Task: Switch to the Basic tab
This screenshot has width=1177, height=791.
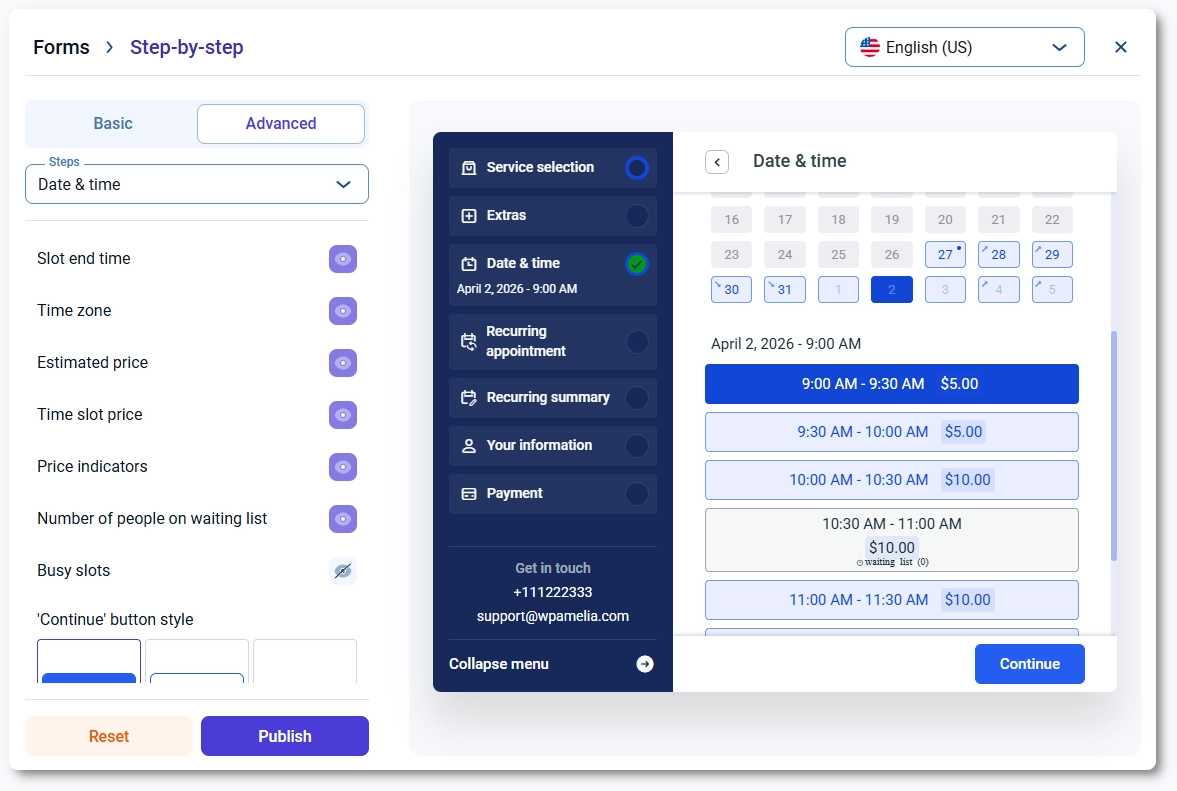Action: coord(112,123)
